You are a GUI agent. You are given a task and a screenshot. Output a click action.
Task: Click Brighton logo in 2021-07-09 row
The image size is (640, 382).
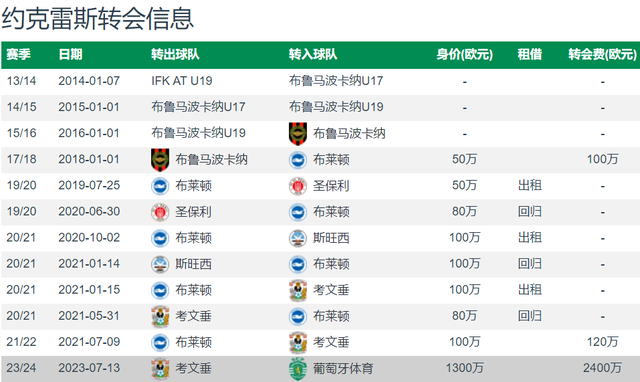coord(160,342)
